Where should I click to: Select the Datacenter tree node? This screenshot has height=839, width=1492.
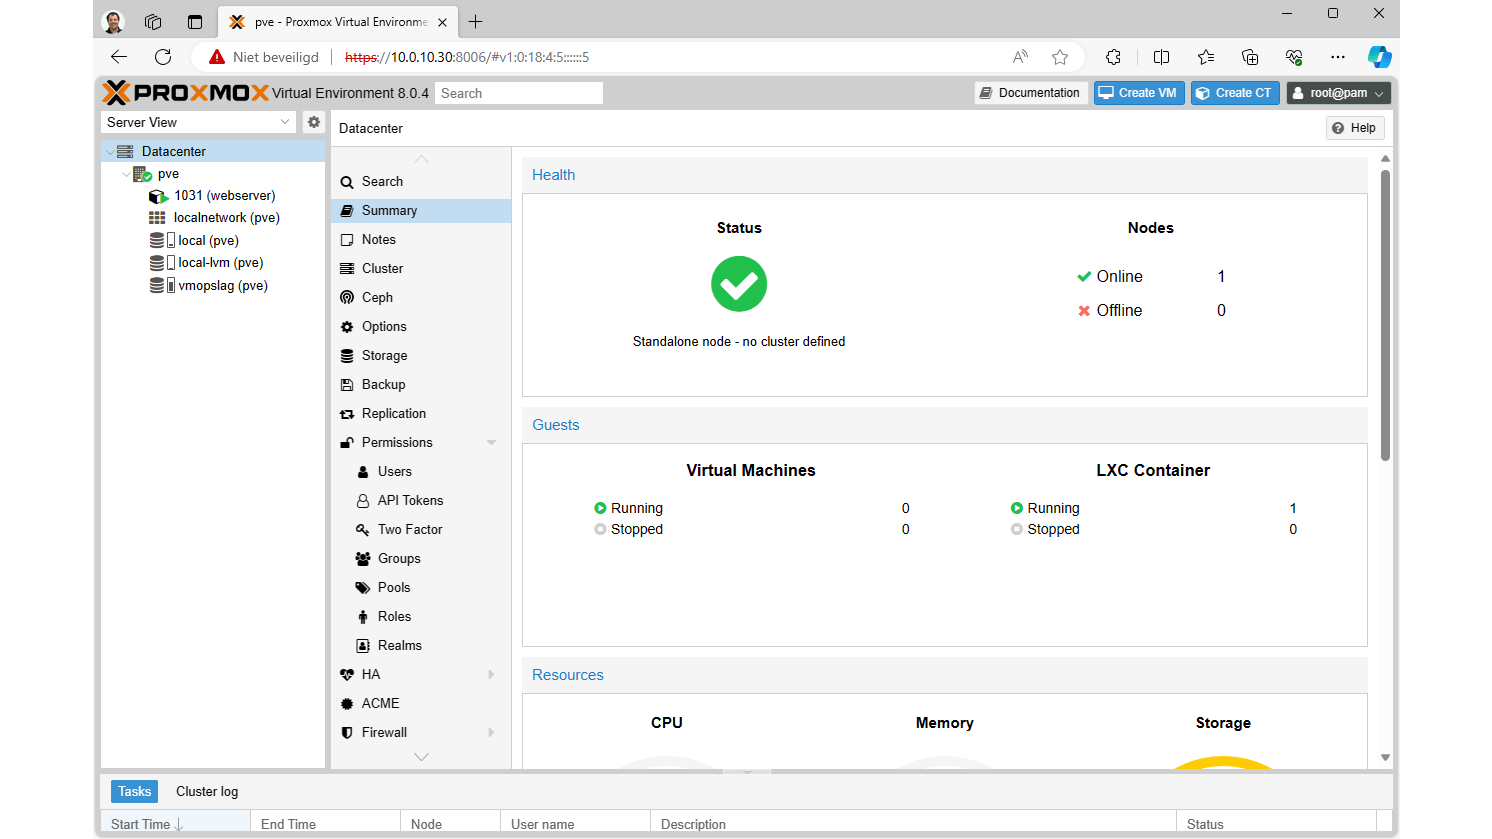click(x=213, y=151)
